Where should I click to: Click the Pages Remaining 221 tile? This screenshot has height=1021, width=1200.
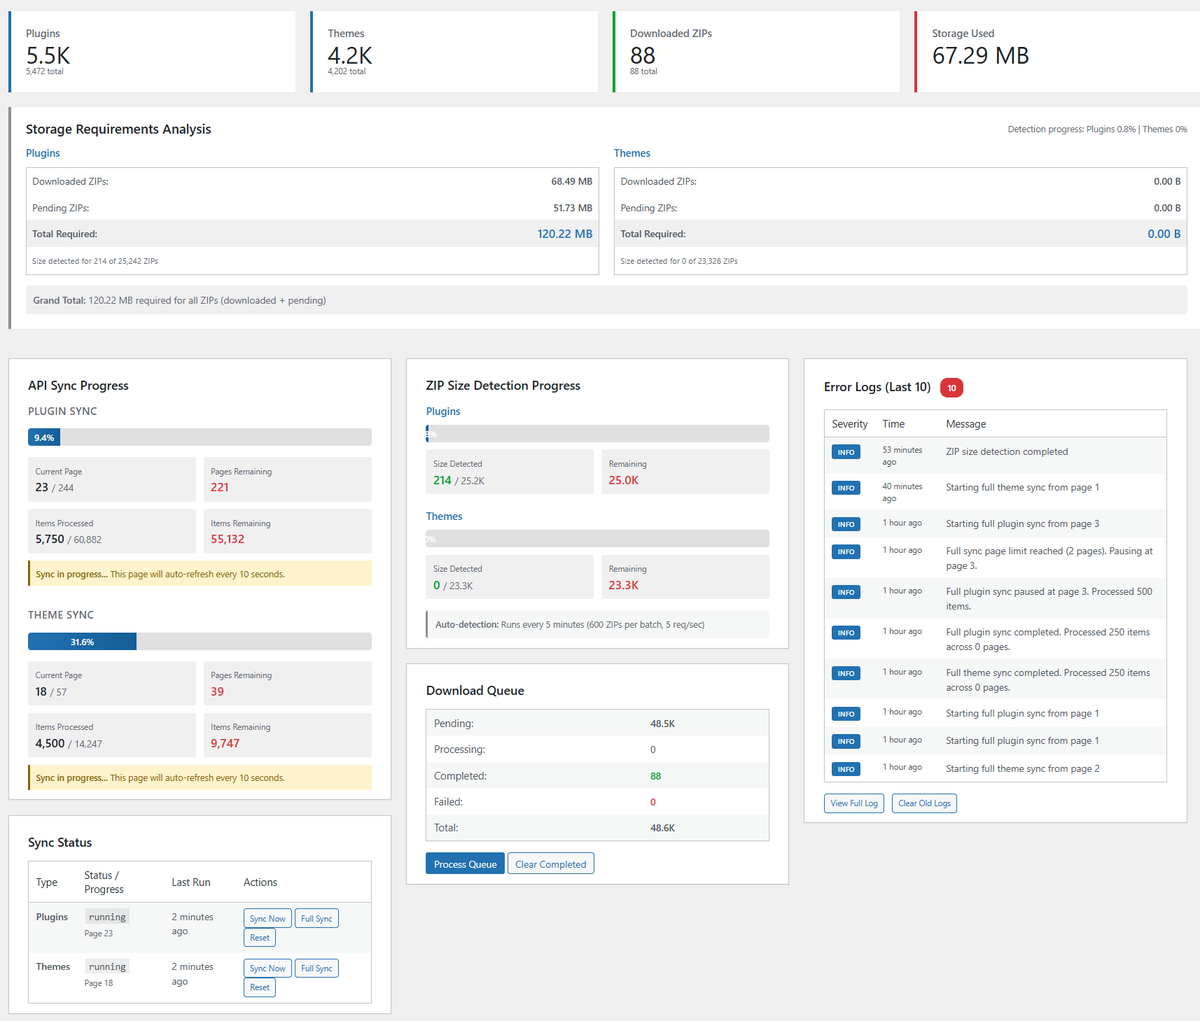[x=288, y=479]
